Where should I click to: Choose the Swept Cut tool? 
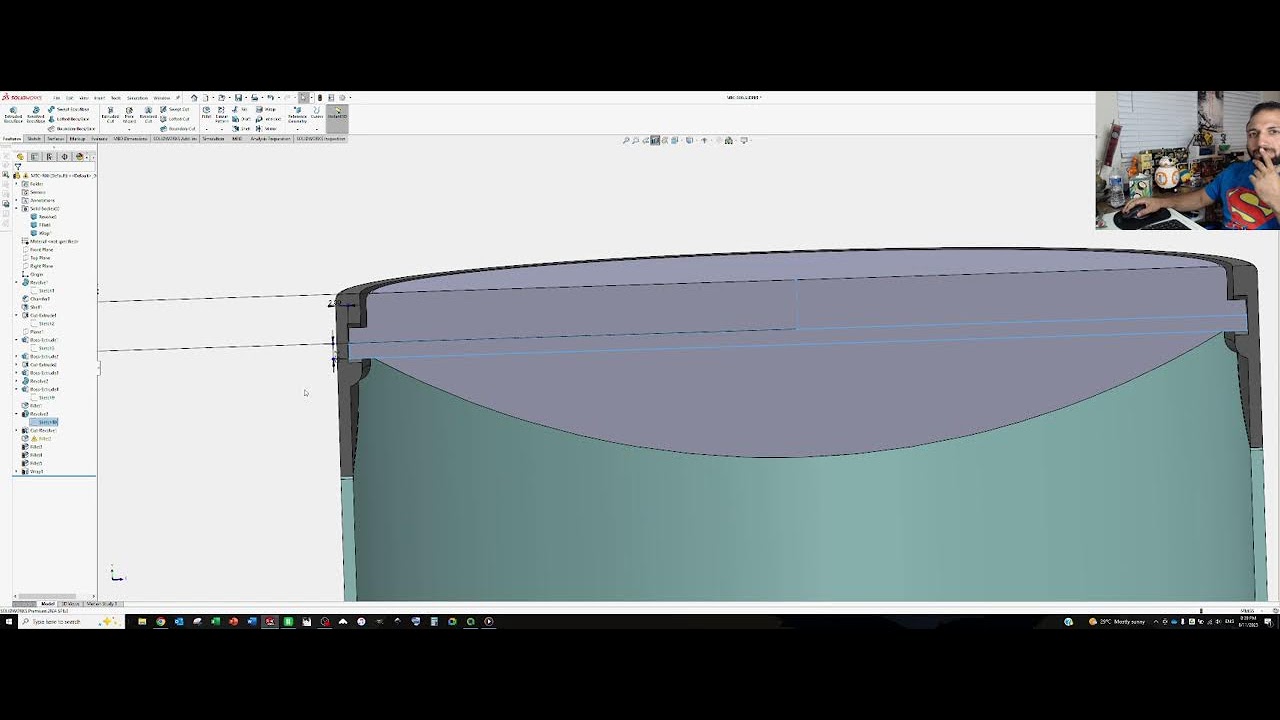click(174, 109)
